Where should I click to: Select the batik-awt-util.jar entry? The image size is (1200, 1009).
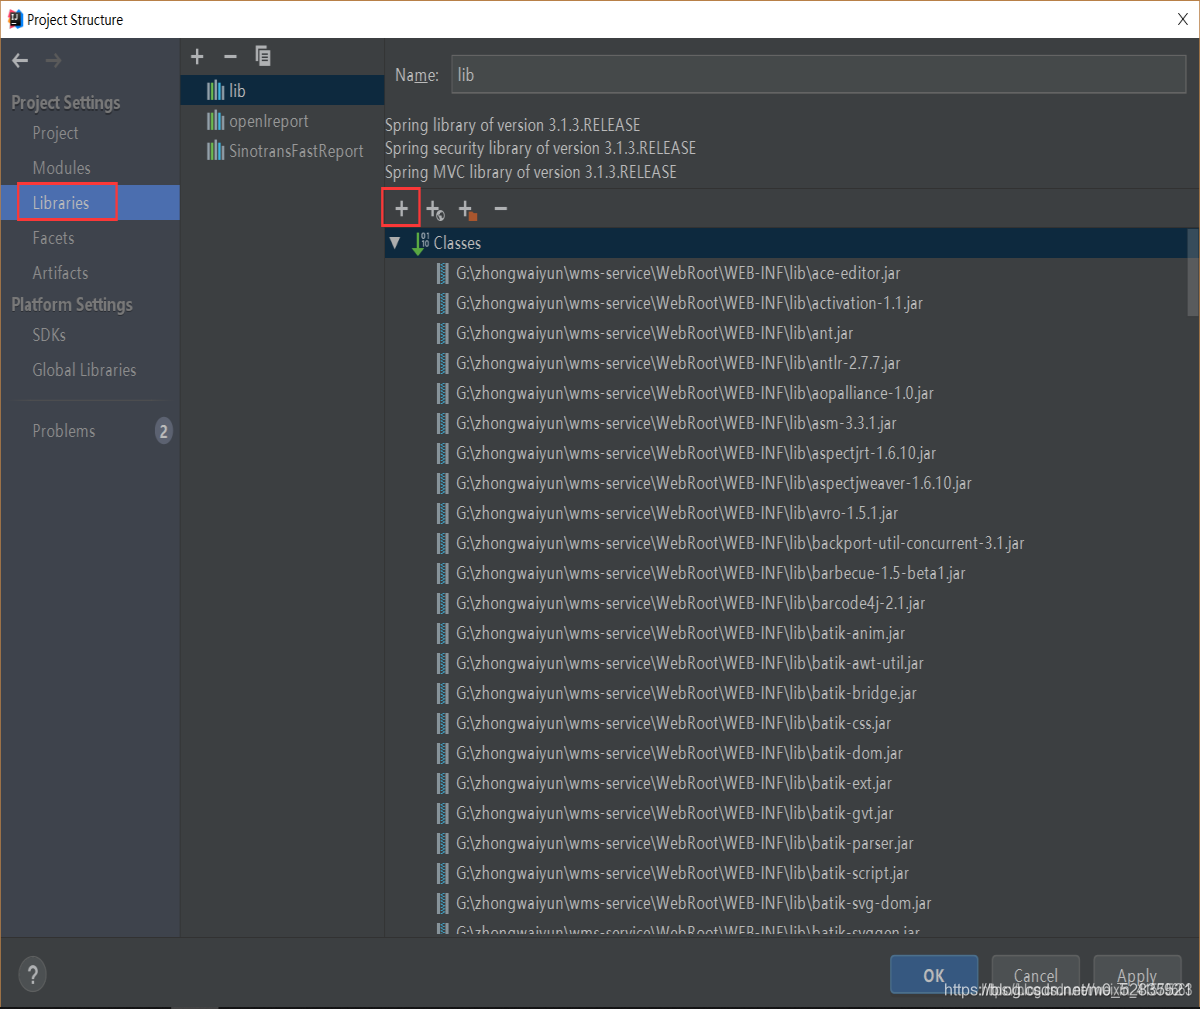690,663
